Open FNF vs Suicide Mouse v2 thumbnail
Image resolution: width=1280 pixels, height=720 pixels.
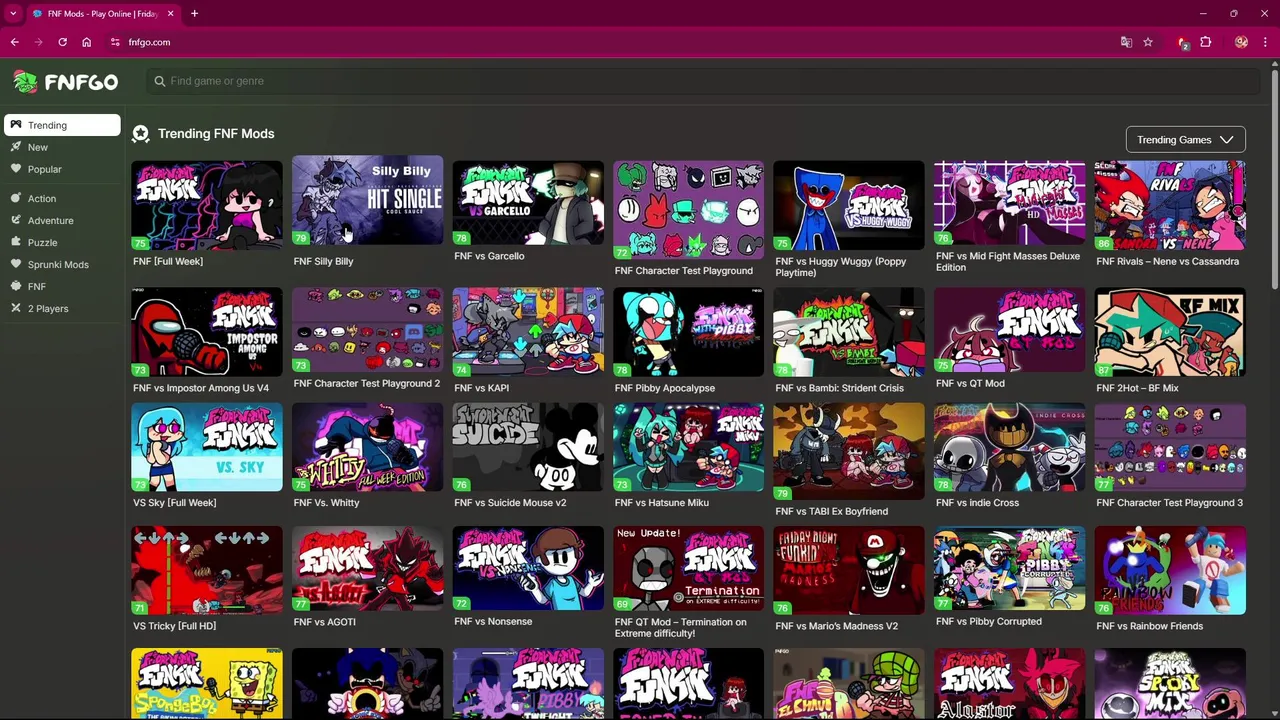coord(528,447)
